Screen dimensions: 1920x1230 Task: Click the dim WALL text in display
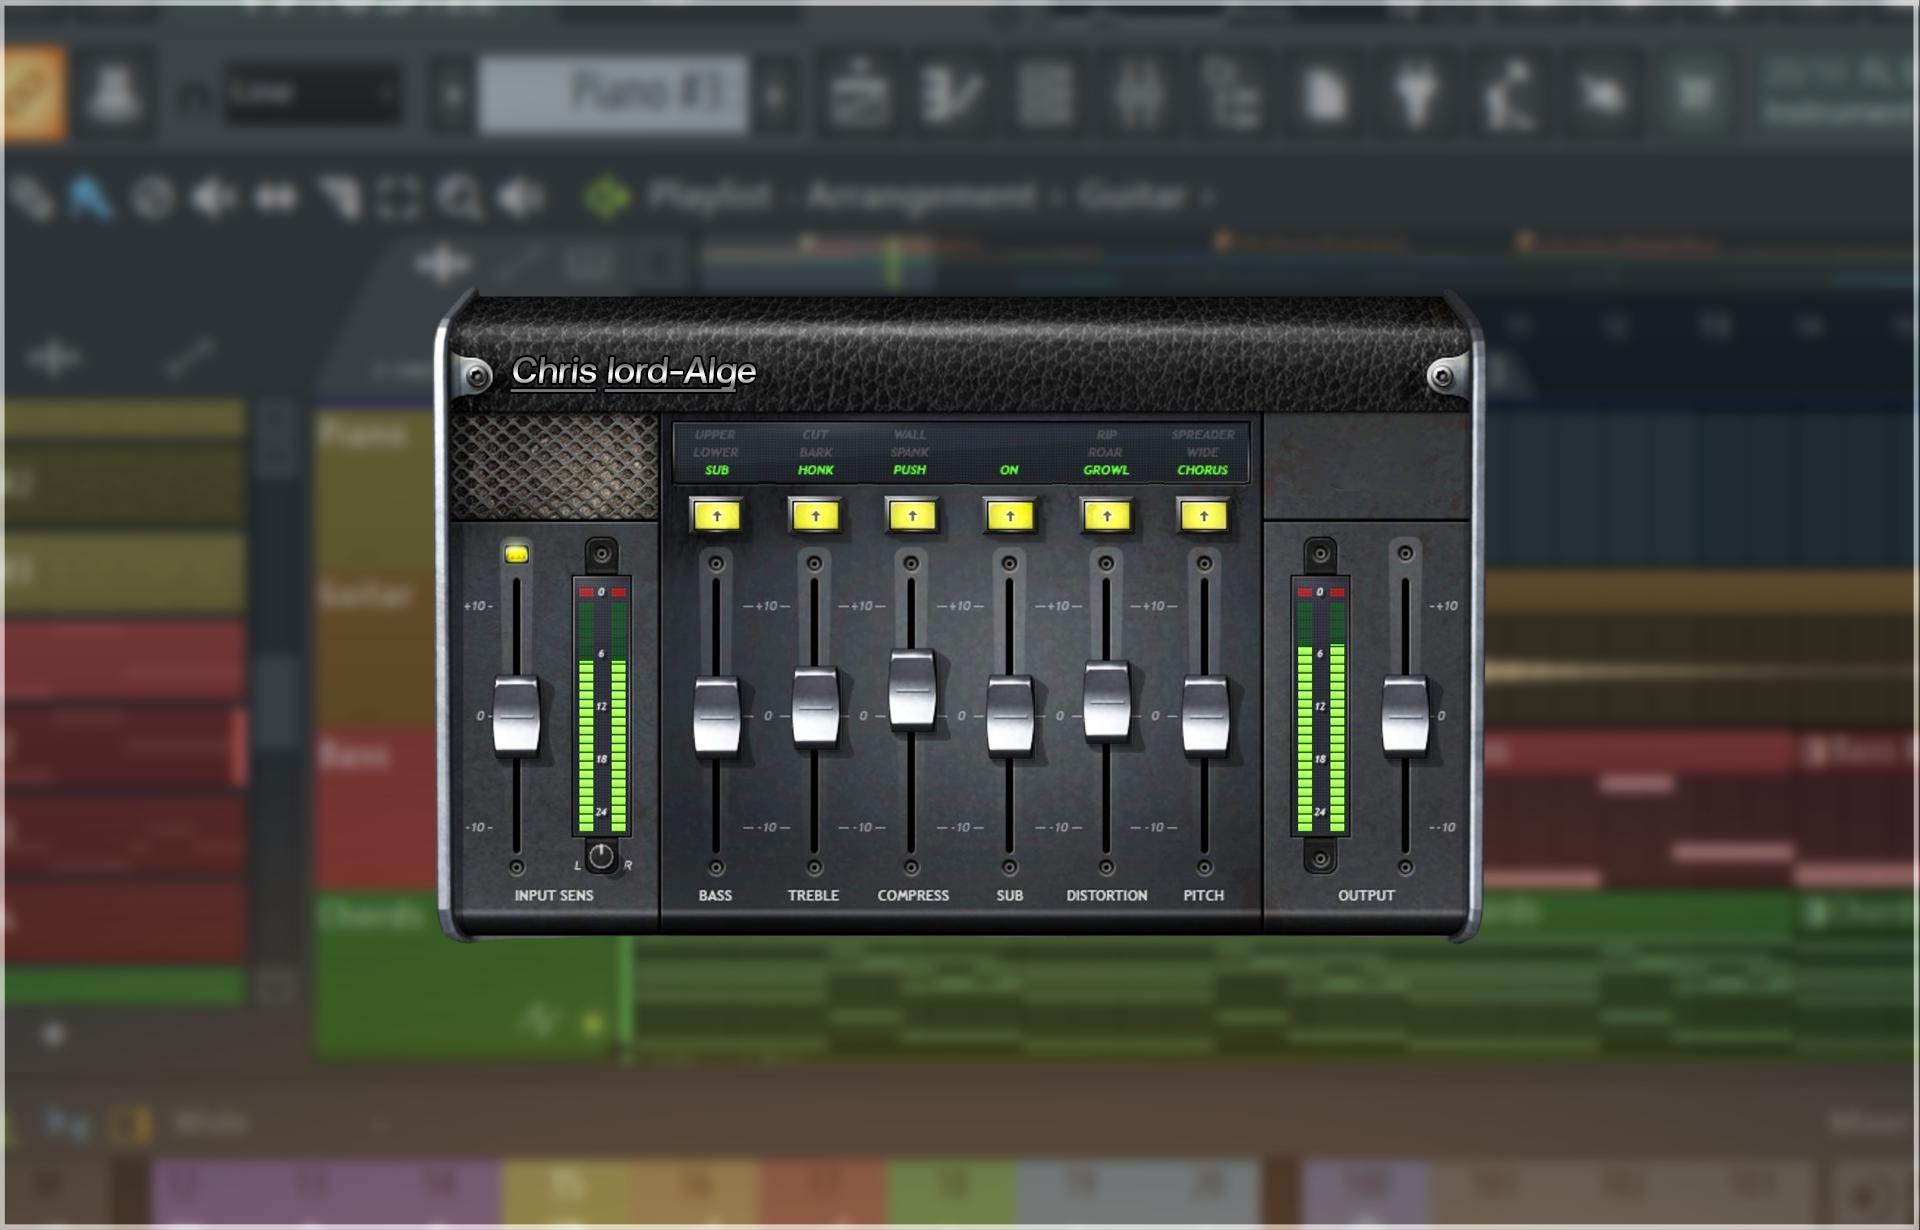[x=910, y=435]
